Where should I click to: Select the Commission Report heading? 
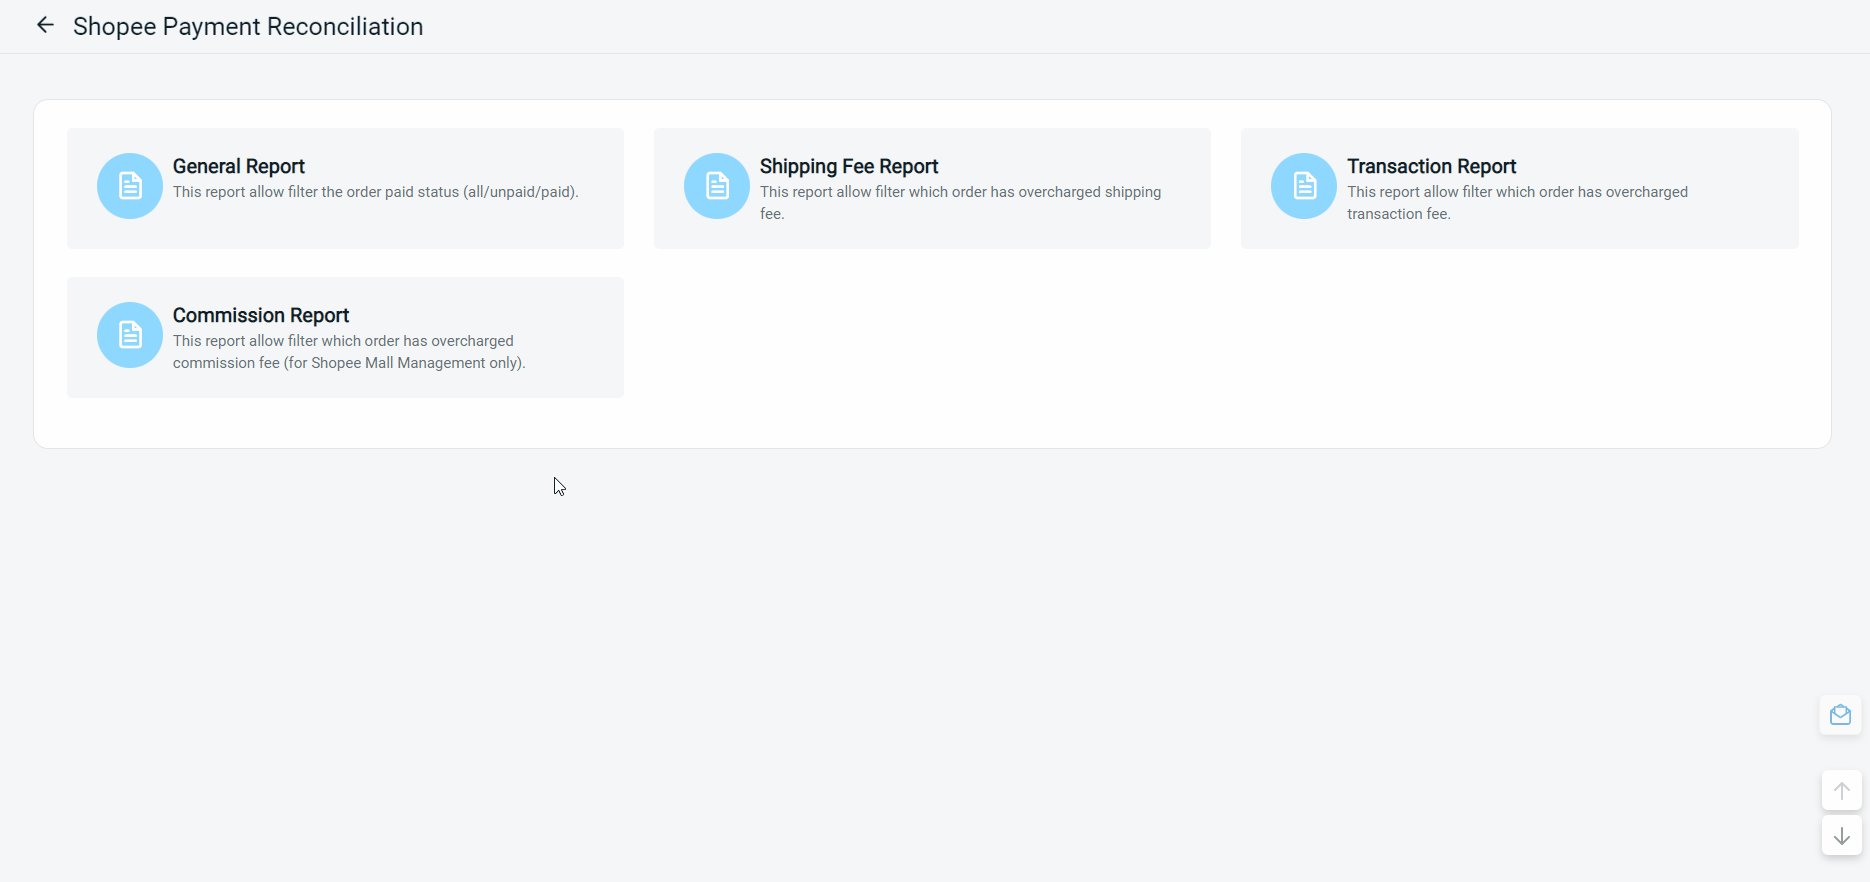point(260,315)
